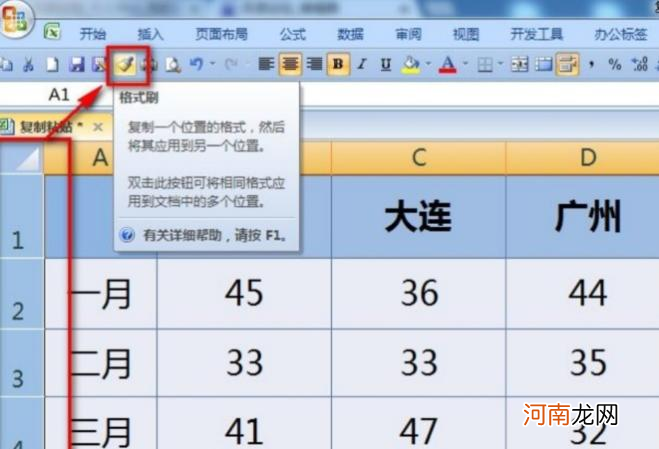Open the 视图 ribbon tab
Image resolution: width=659 pixels, height=449 pixels.
[x=466, y=34]
